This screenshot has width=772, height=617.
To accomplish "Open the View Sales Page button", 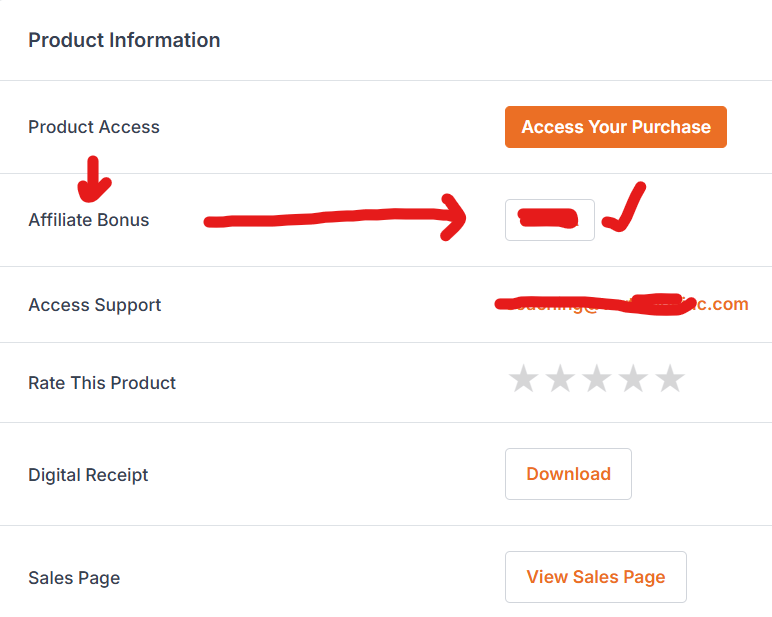I will coord(596,577).
